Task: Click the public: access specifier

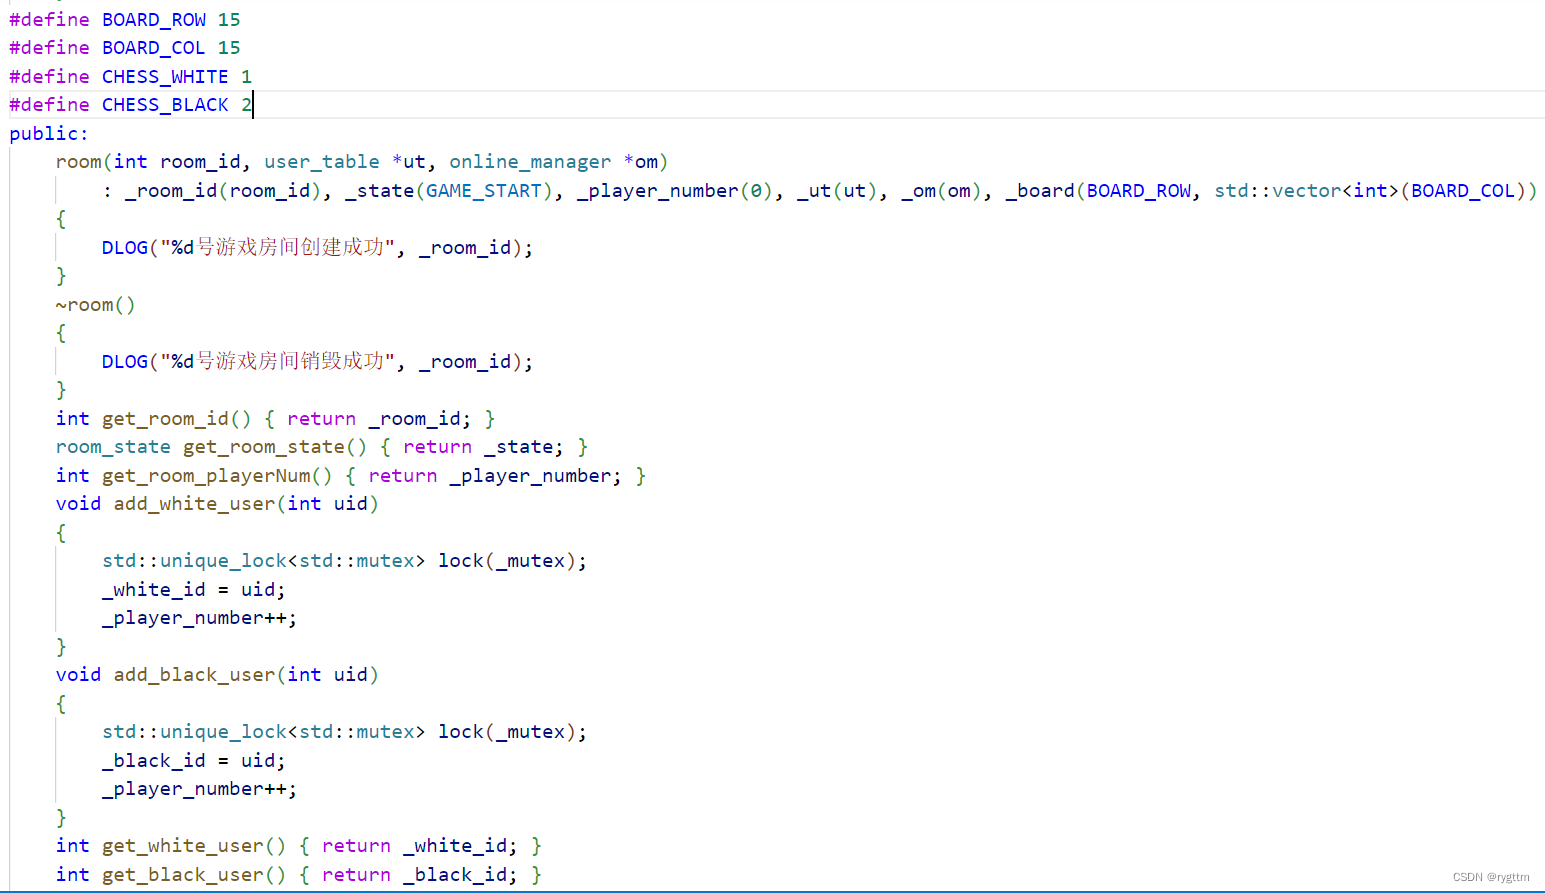Action: coord(49,133)
